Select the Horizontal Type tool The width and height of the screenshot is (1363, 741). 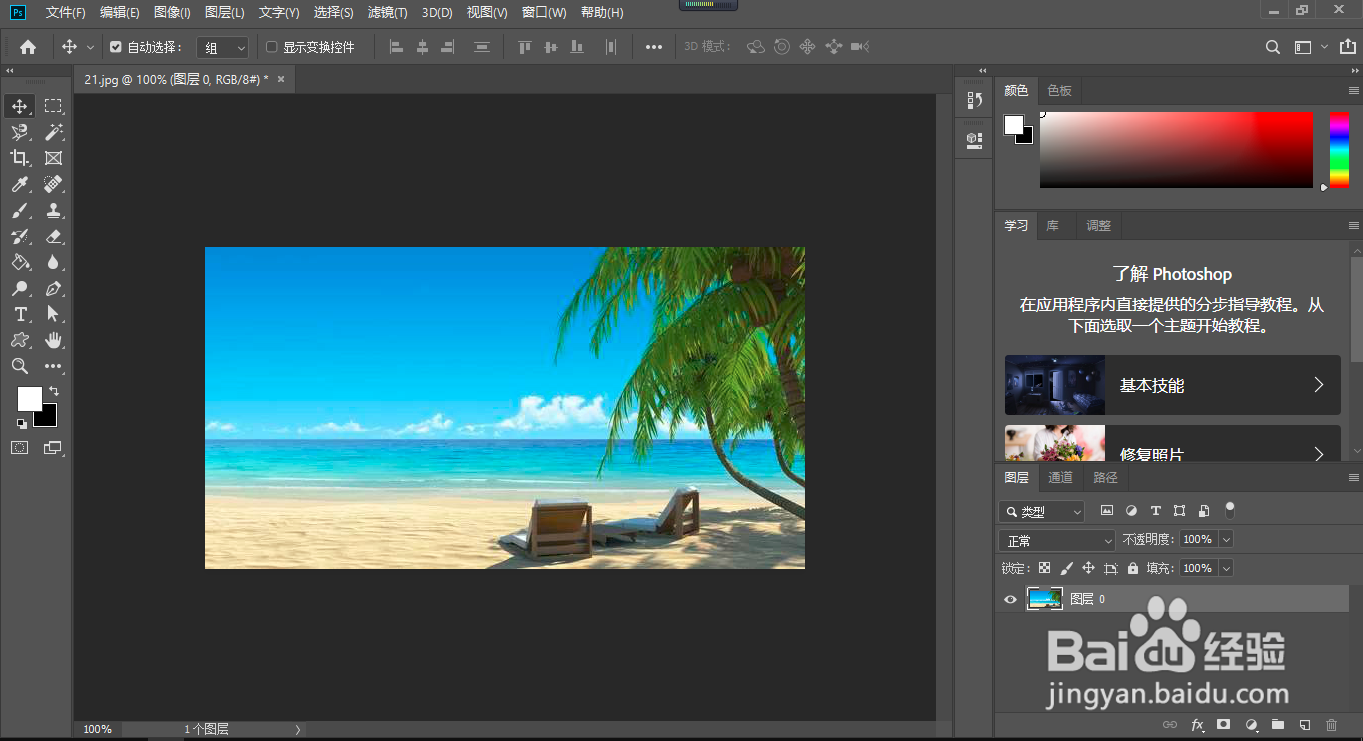pyautogui.click(x=19, y=314)
